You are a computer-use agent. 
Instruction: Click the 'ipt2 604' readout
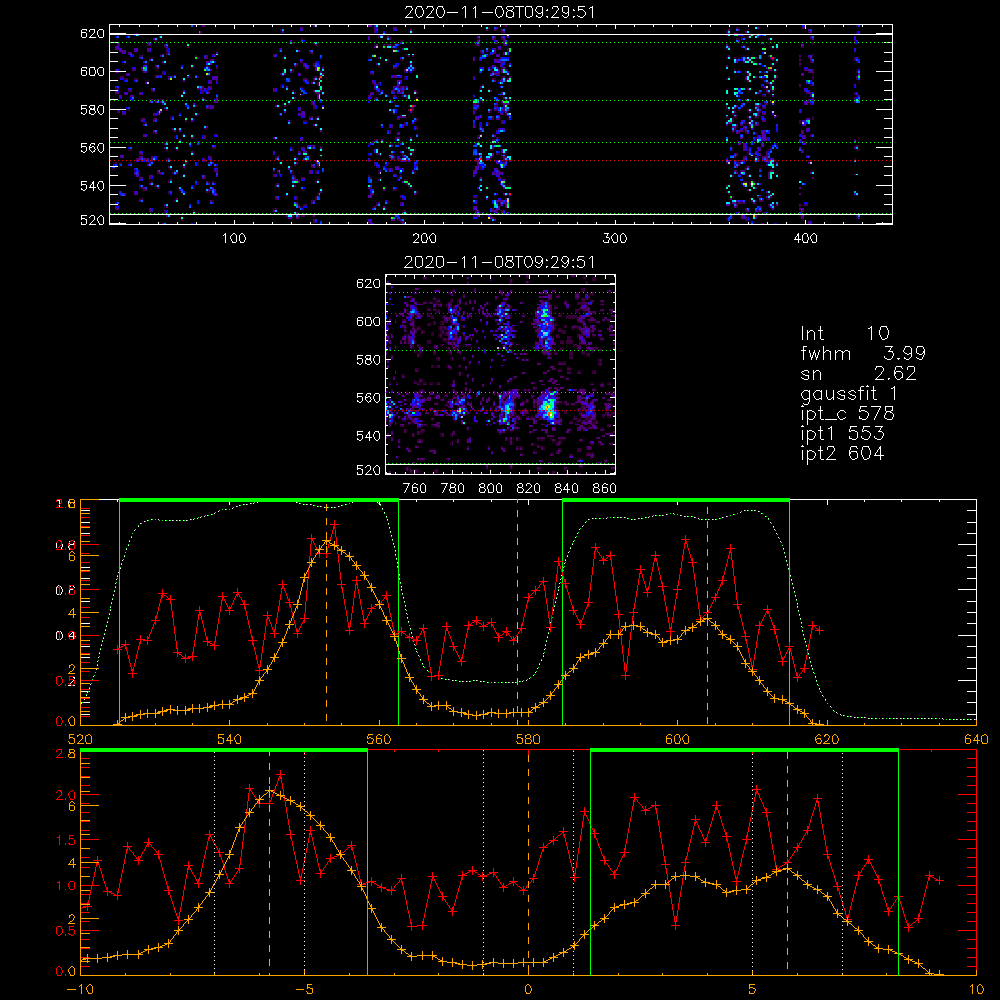pyautogui.click(x=842, y=453)
